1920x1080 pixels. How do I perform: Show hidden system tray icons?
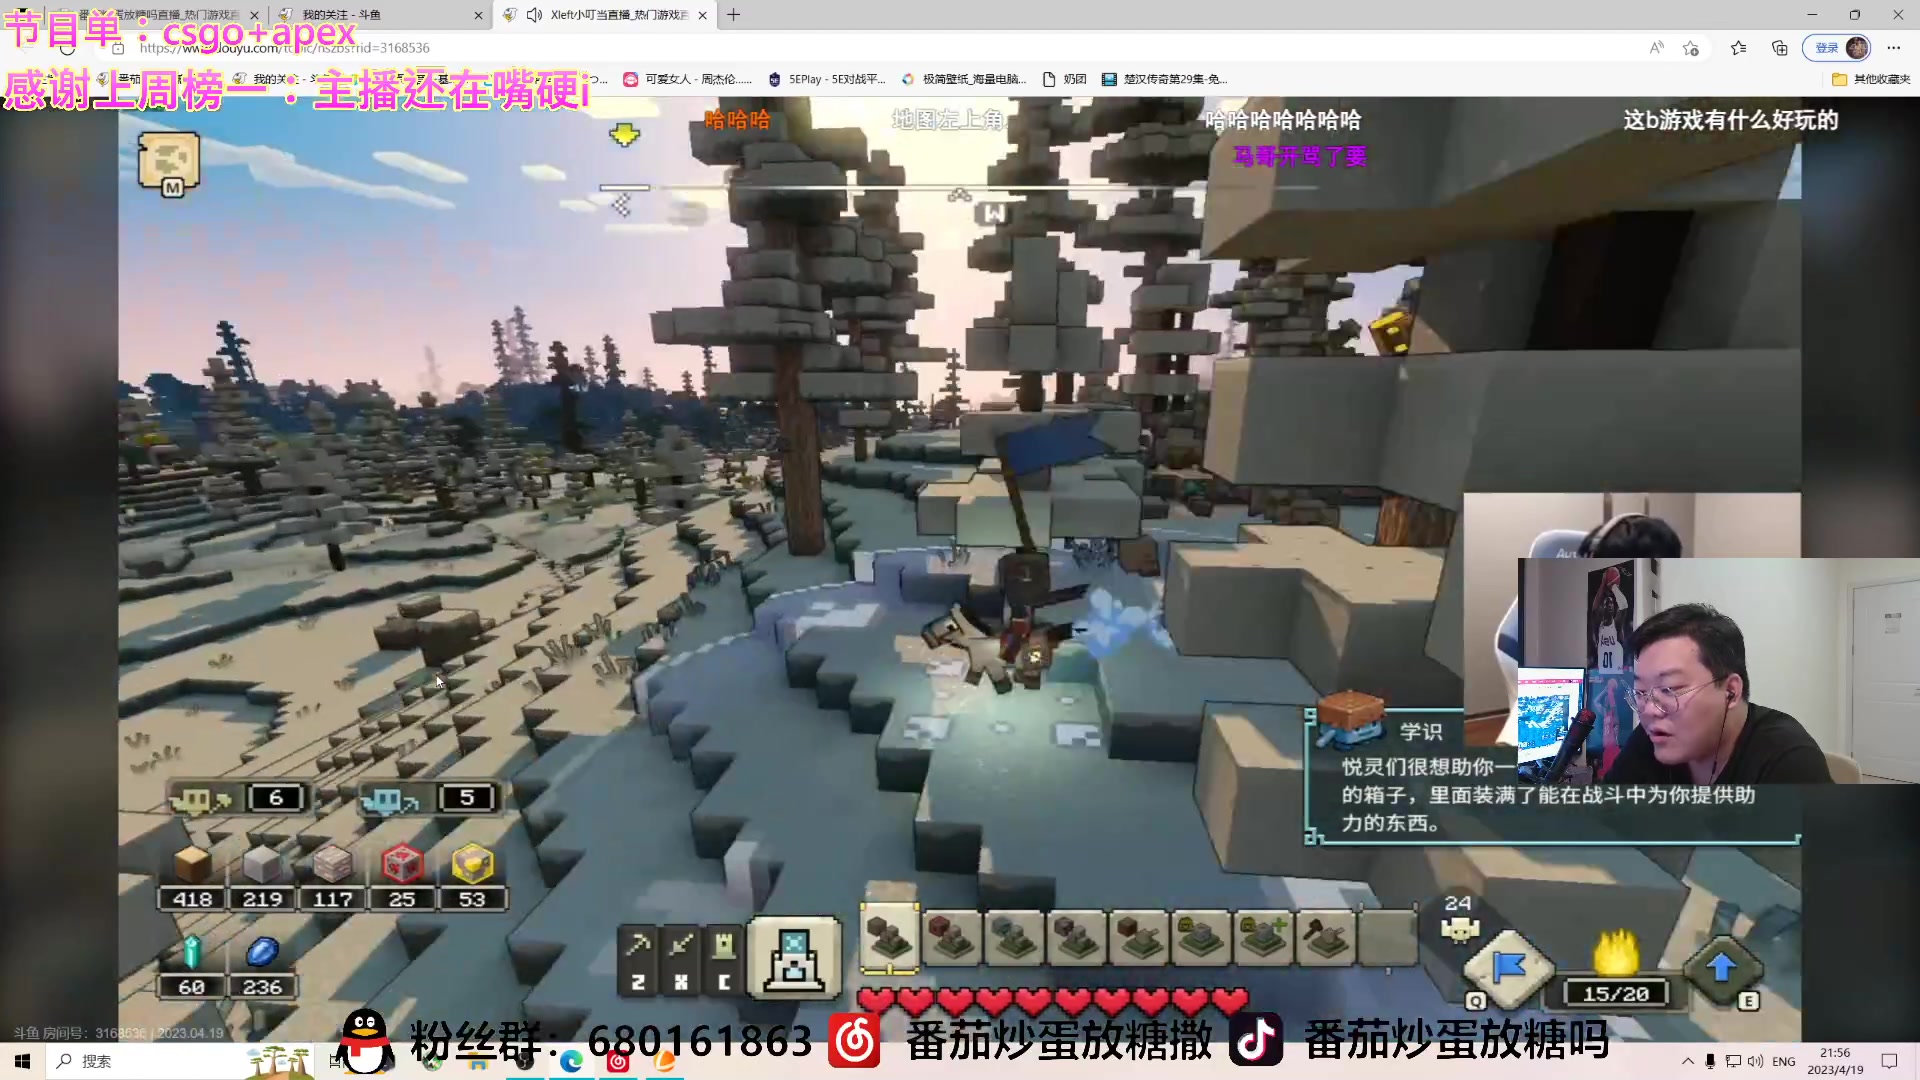(1688, 1061)
